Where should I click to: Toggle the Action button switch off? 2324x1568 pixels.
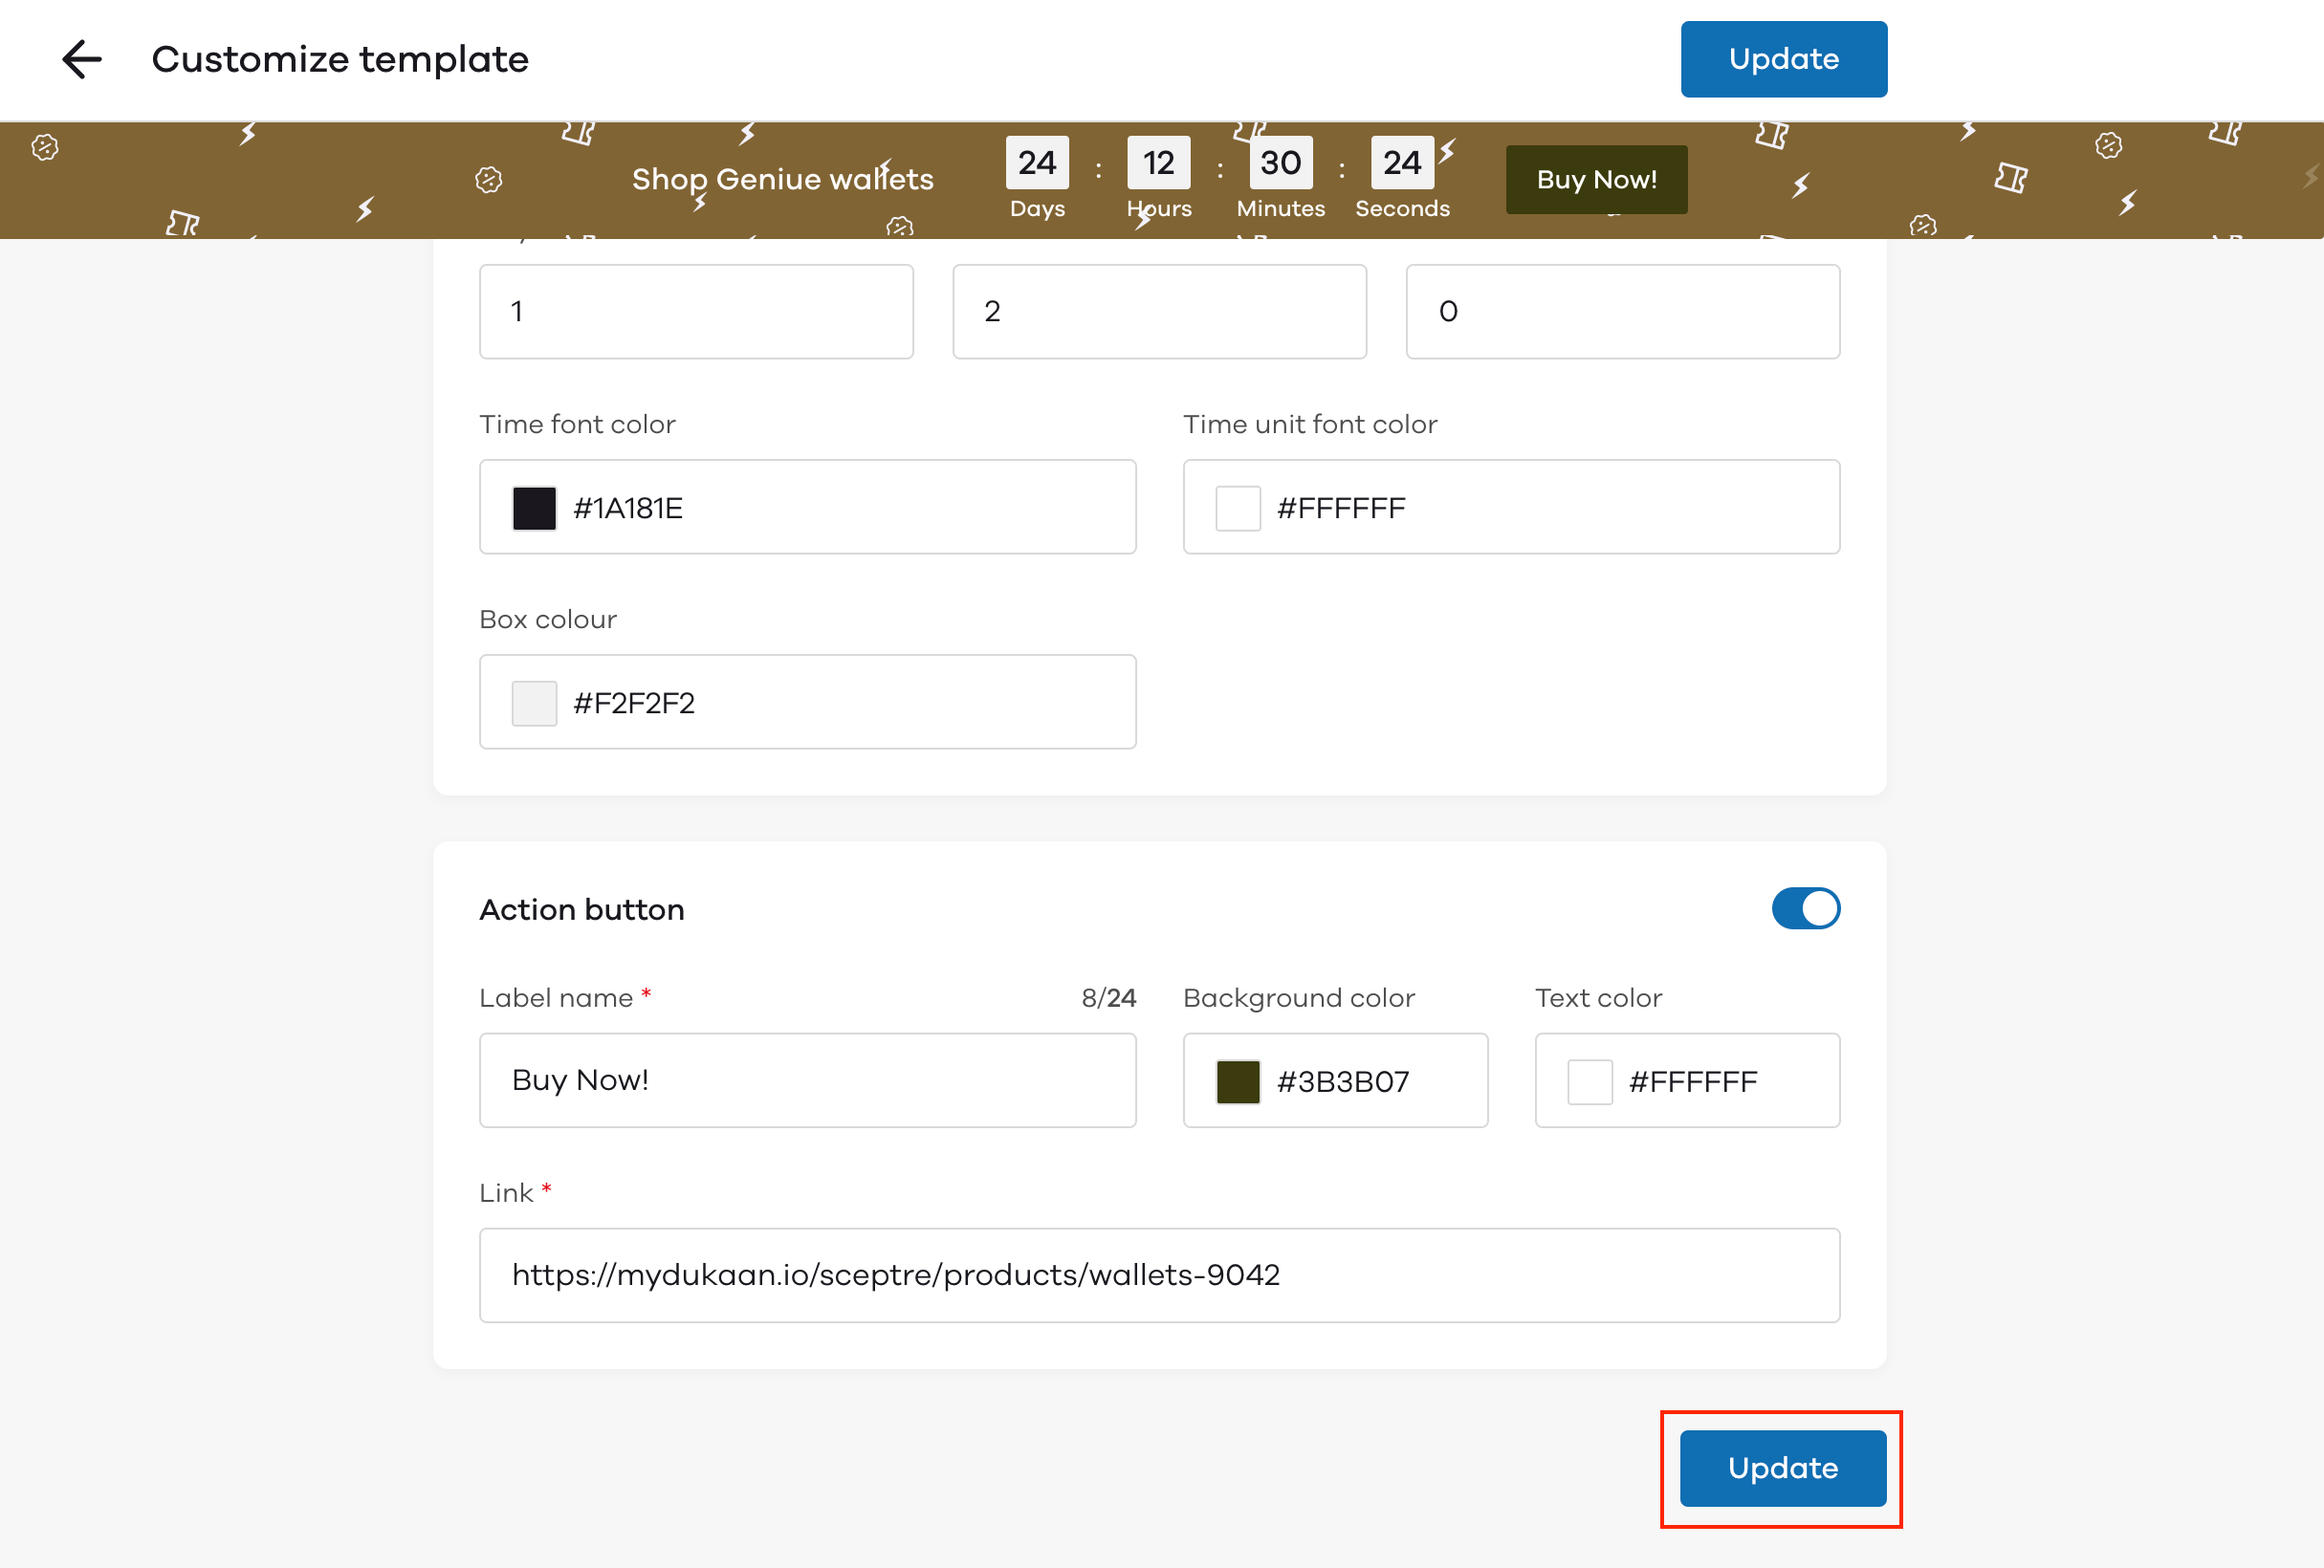(x=1805, y=908)
